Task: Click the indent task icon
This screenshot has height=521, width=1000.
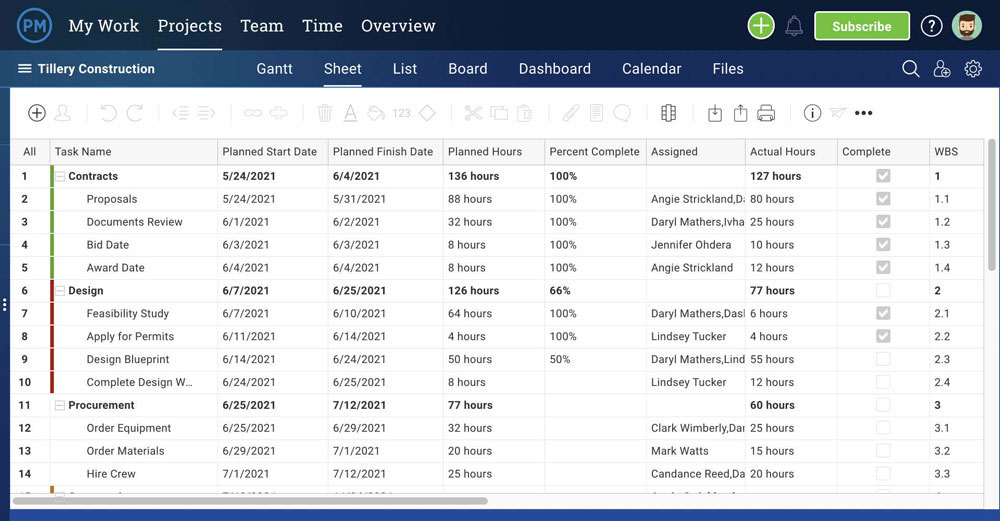Action: [x=206, y=113]
